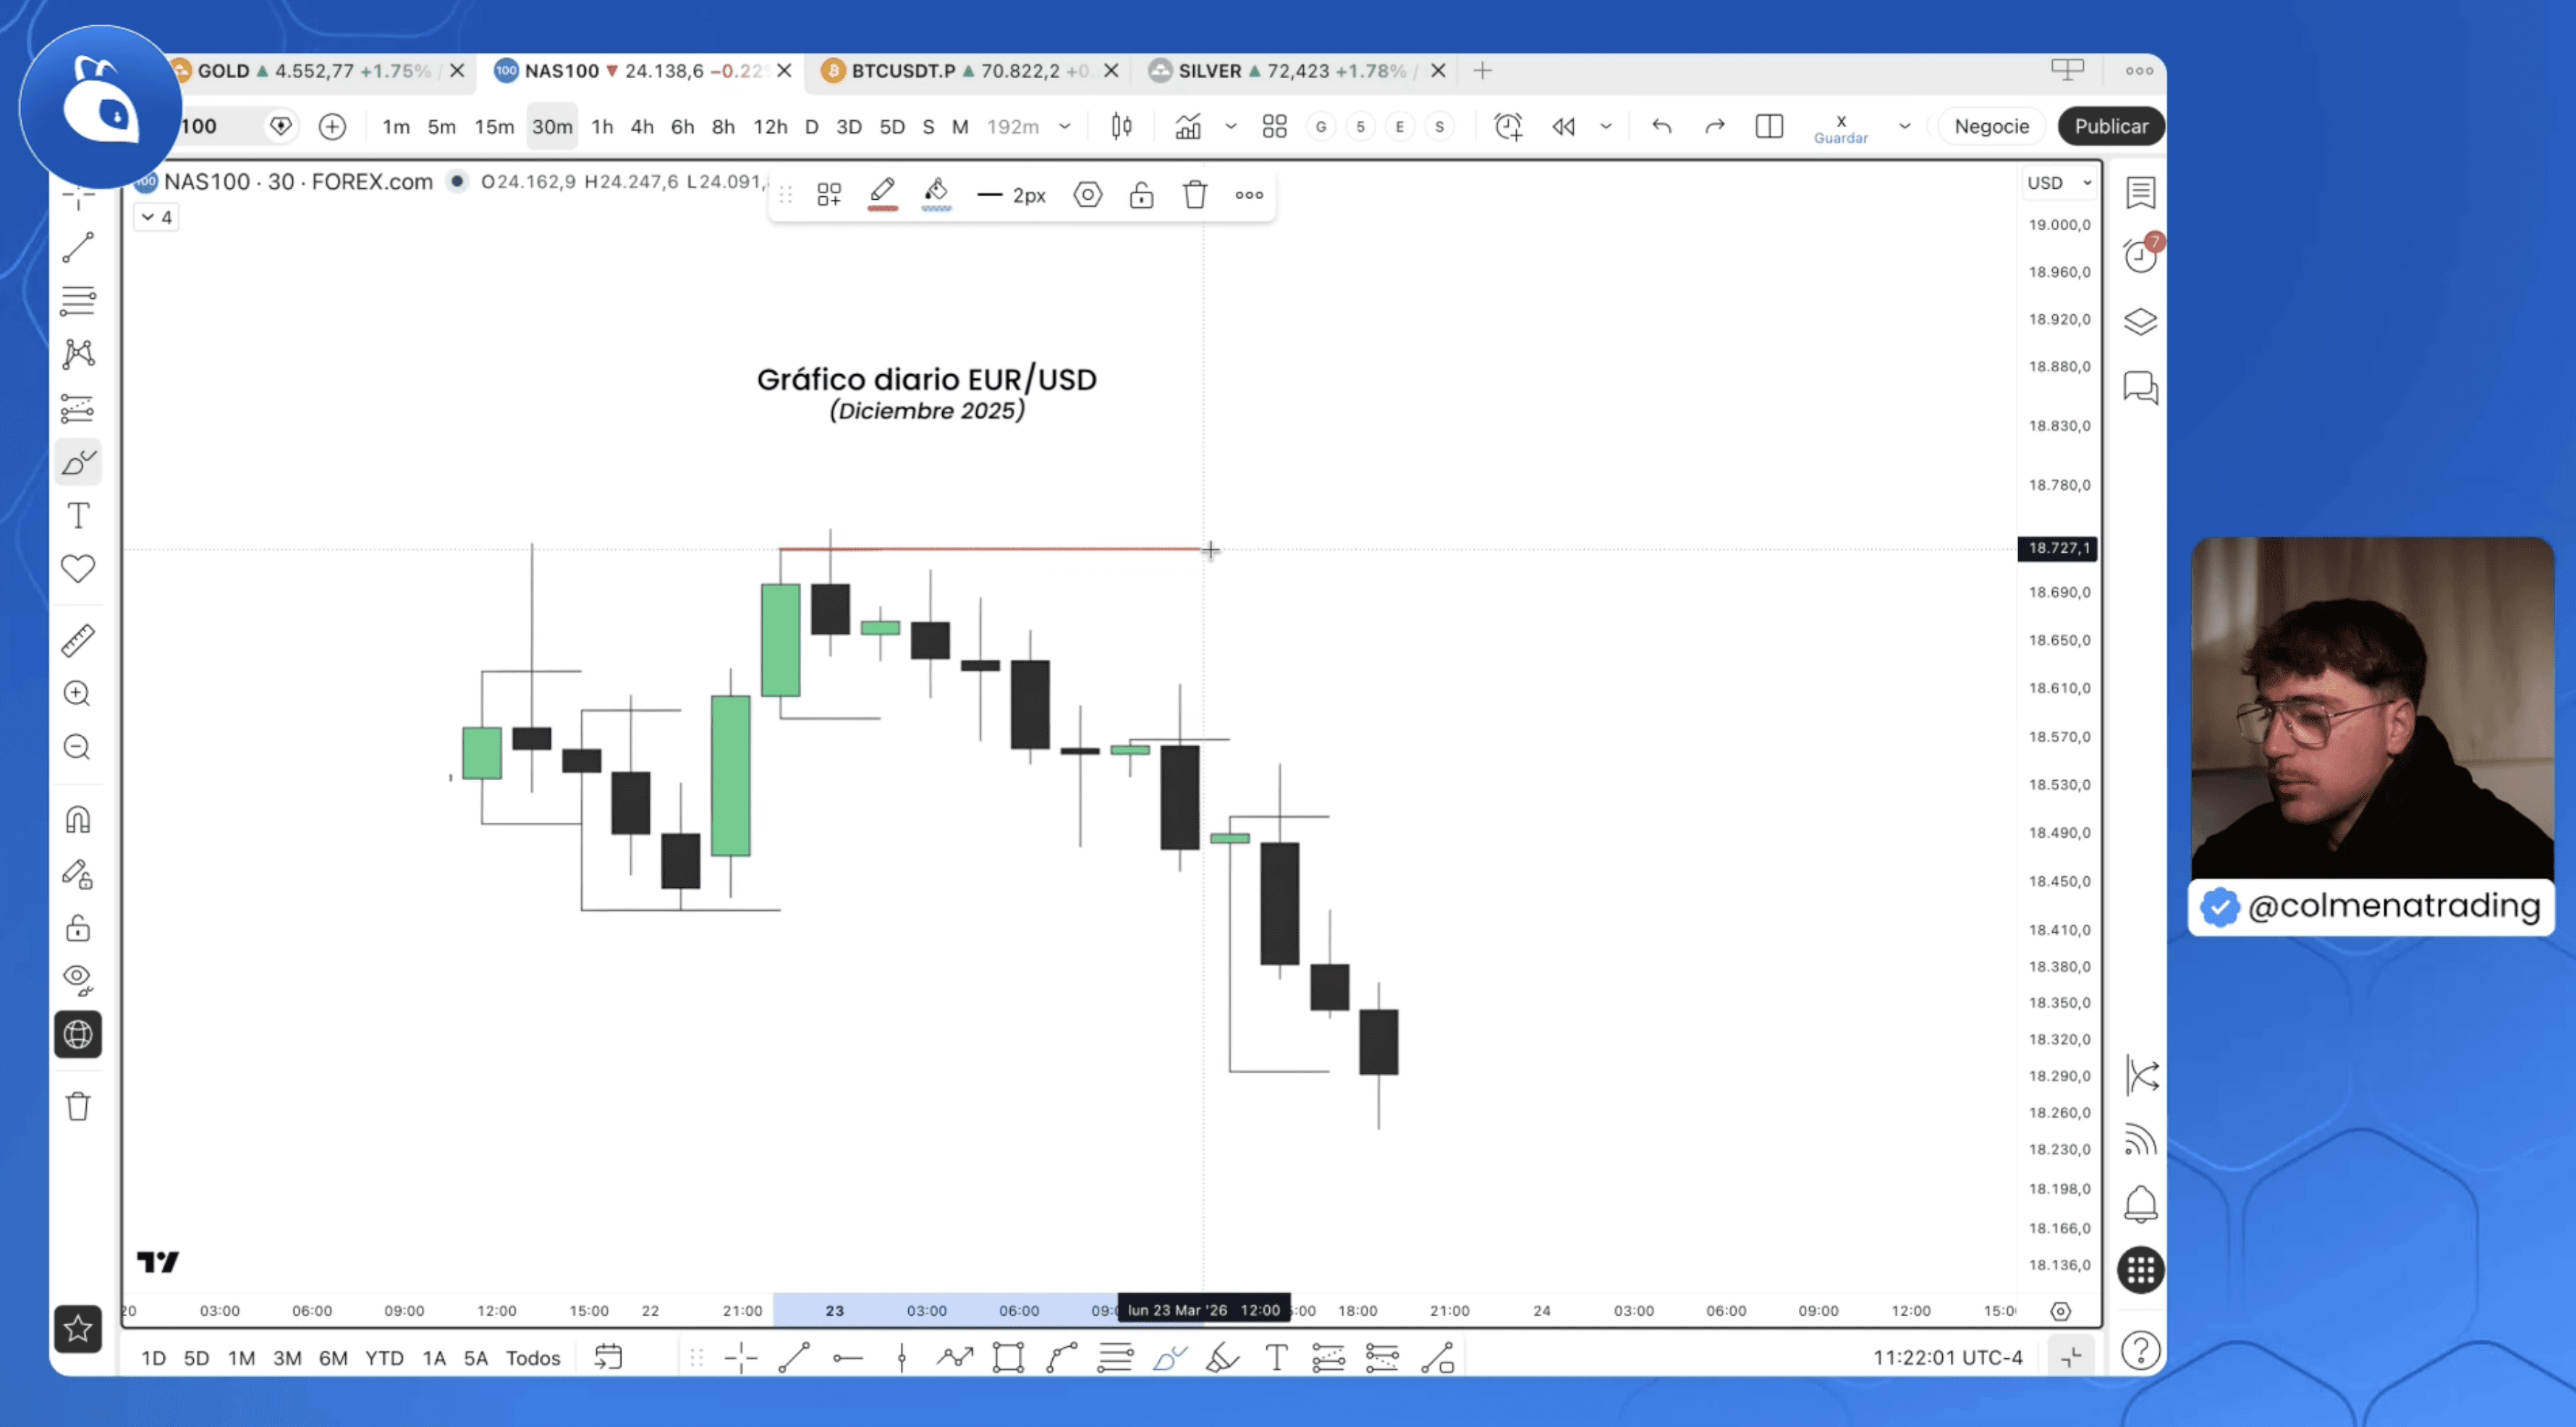Click the Bar Replay rewind icon
This screenshot has width=2576, height=1427.
[1563, 127]
